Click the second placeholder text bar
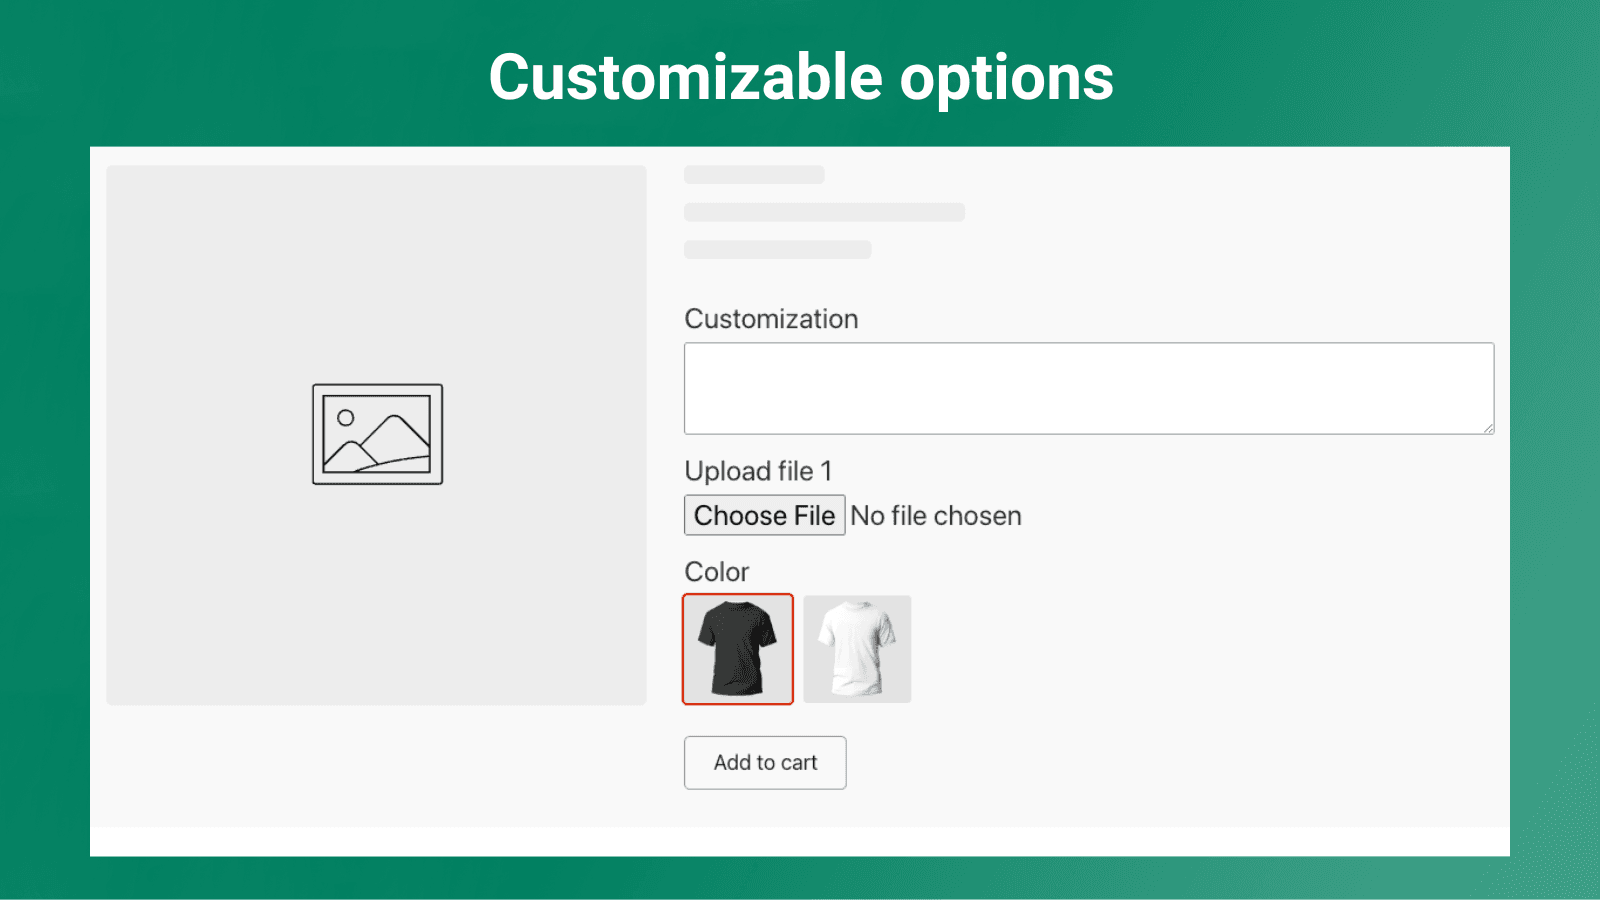 pos(824,211)
